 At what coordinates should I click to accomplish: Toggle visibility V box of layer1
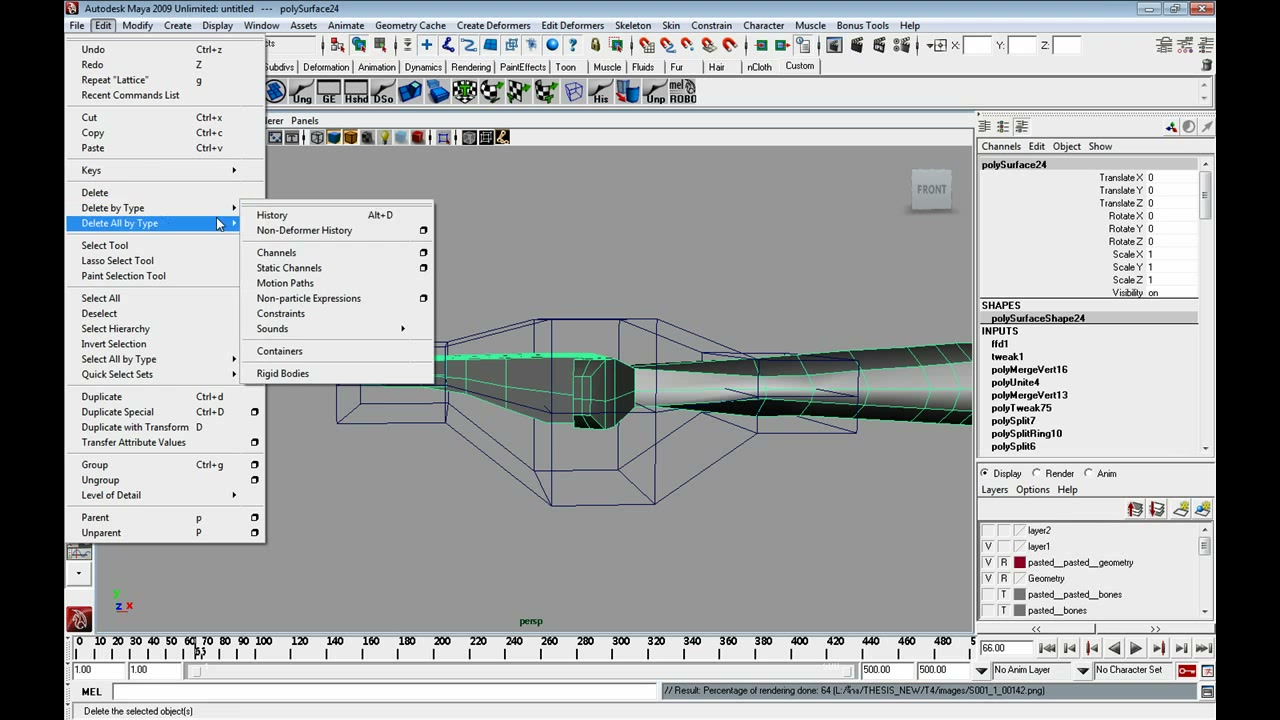[x=988, y=547]
